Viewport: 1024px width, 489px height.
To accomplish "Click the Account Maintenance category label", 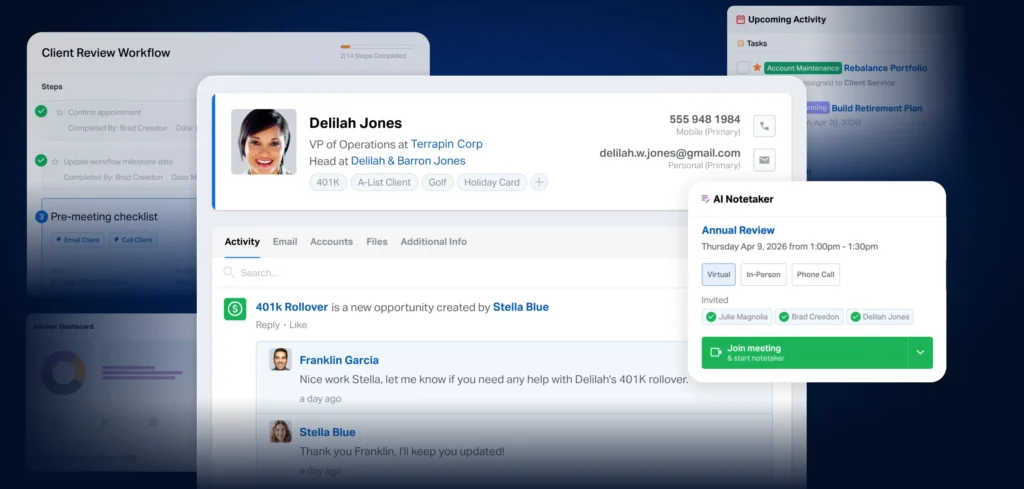I will pyautogui.click(x=803, y=68).
